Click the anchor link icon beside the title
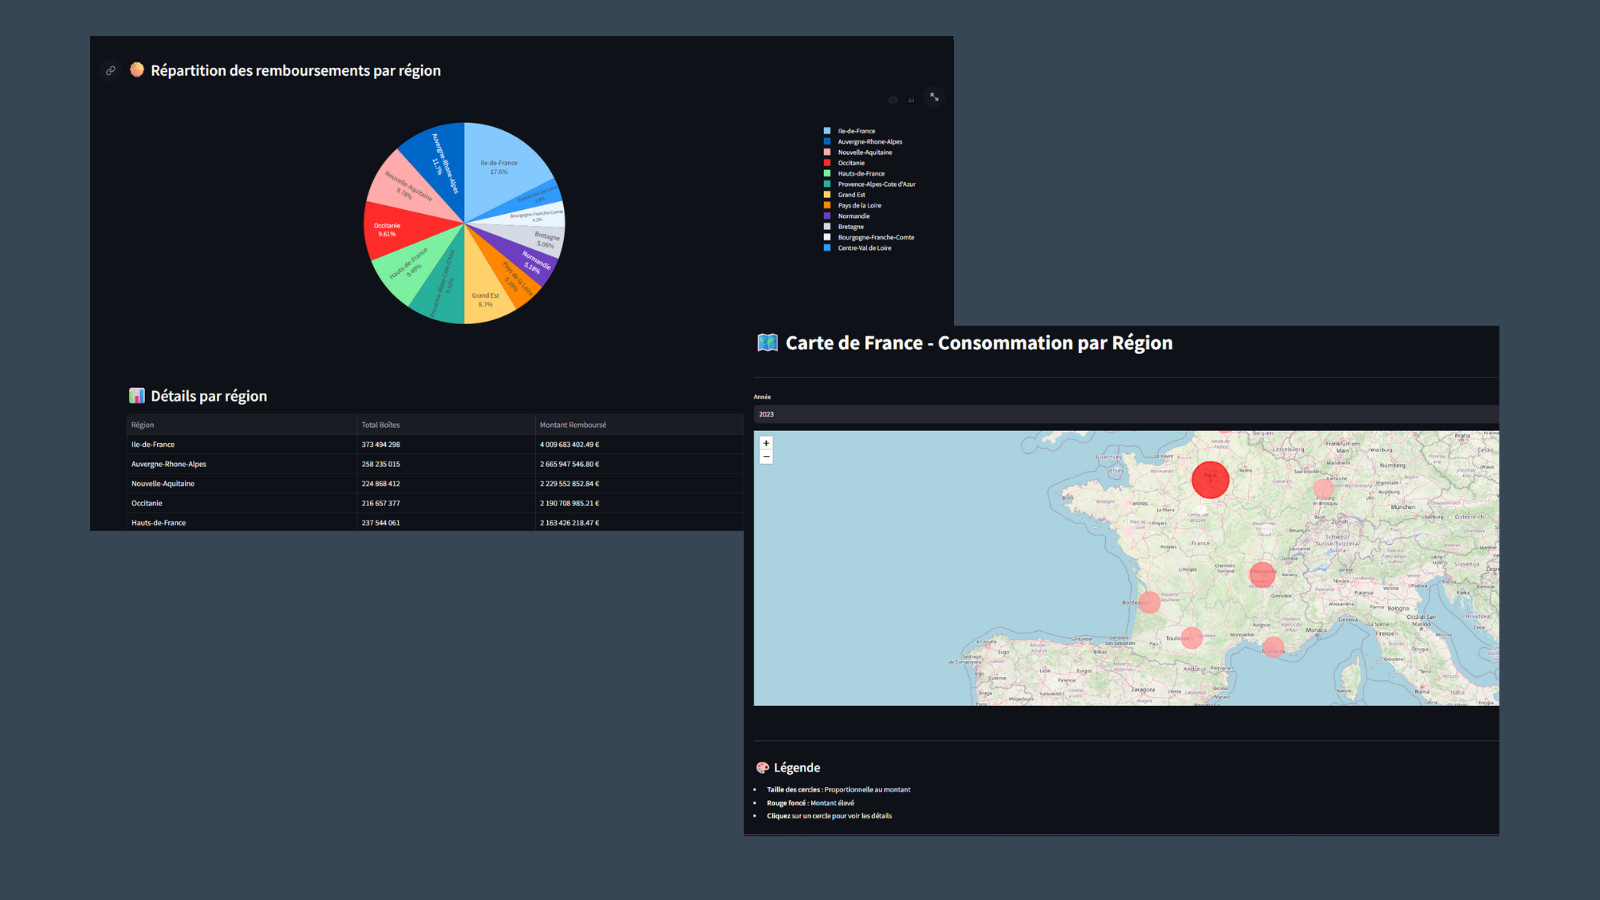The width and height of the screenshot is (1600, 900). (111, 71)
